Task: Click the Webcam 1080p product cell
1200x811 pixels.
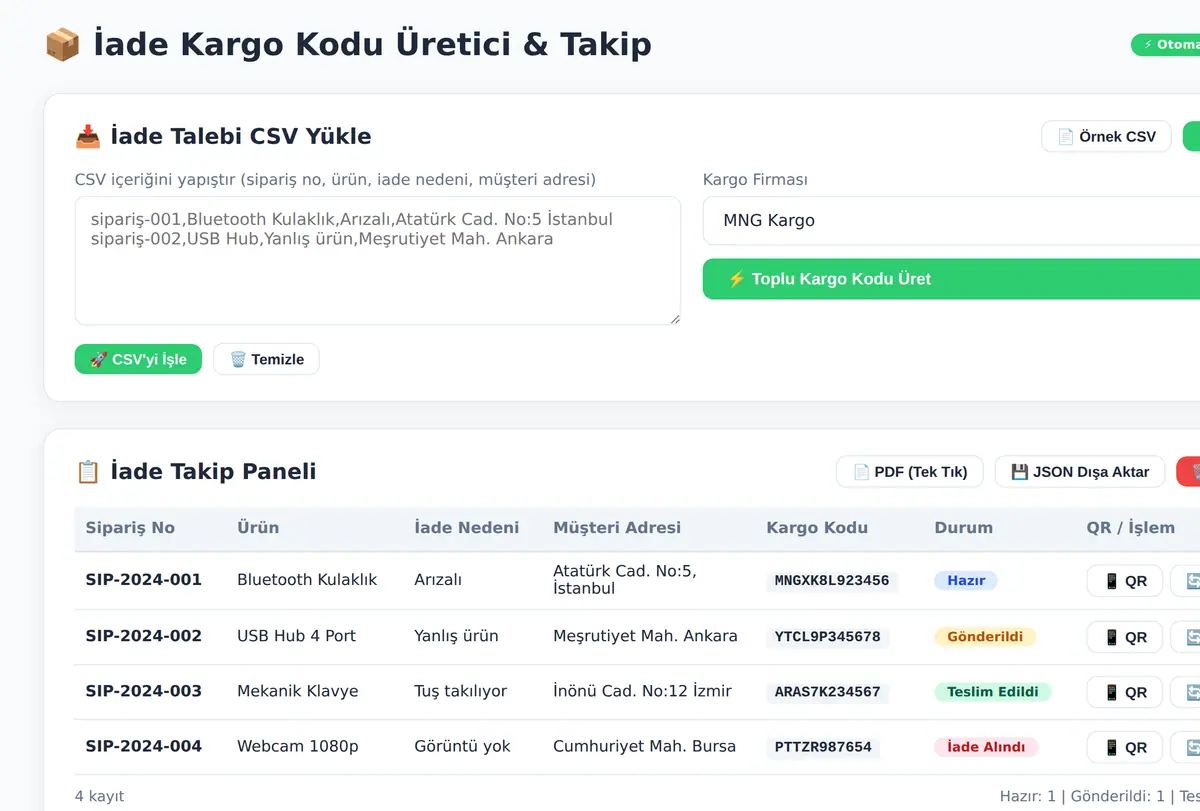Action: click(x=297, y=746)
